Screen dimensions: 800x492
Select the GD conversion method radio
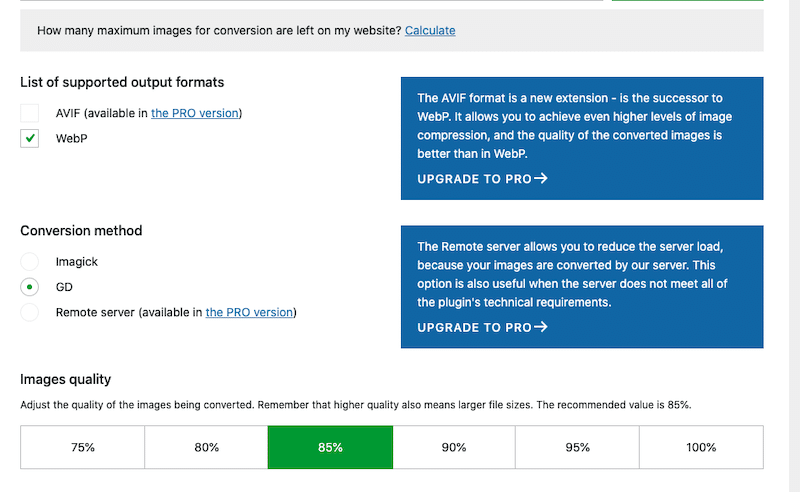pyautogui.click(x=30, y=287)
